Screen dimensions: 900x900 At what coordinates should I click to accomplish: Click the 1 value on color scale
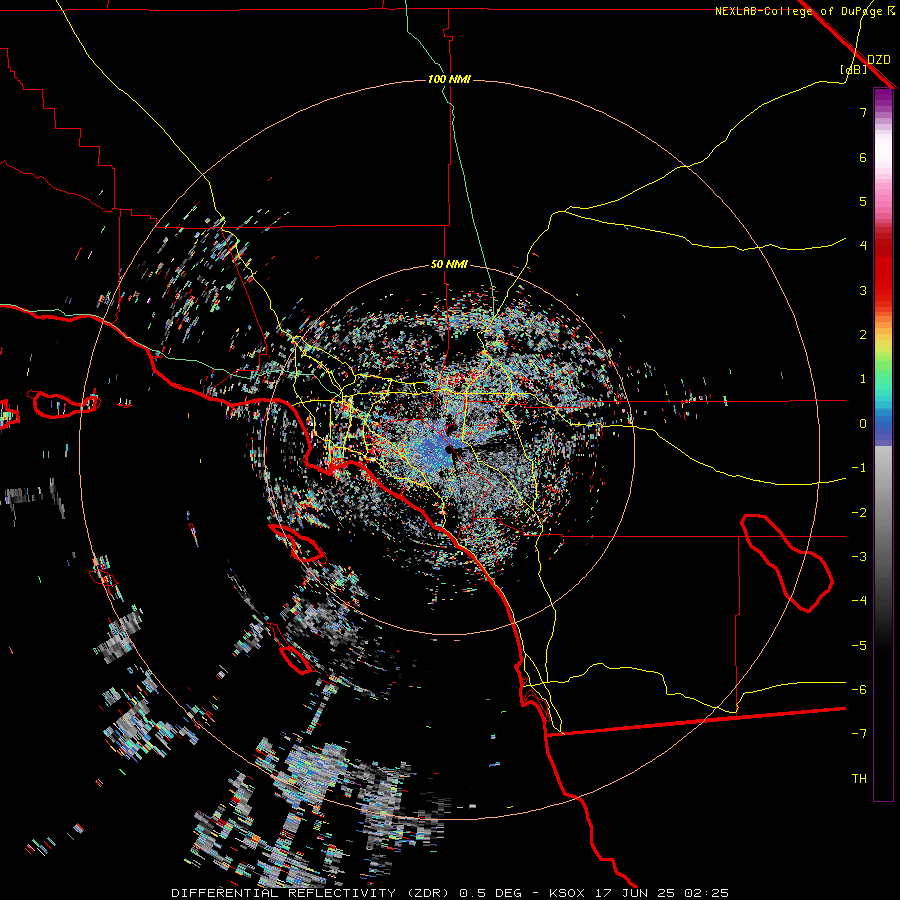[x=863, y=379]
